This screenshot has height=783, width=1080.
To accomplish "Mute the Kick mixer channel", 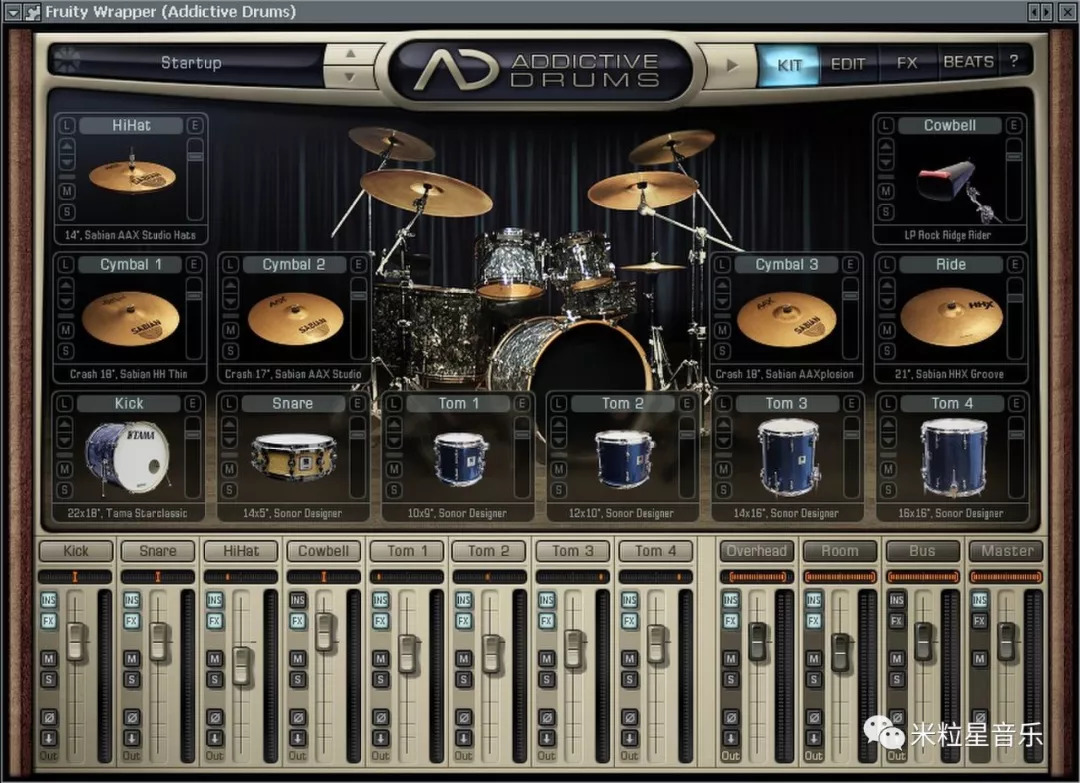I will [x=48, y=658].
